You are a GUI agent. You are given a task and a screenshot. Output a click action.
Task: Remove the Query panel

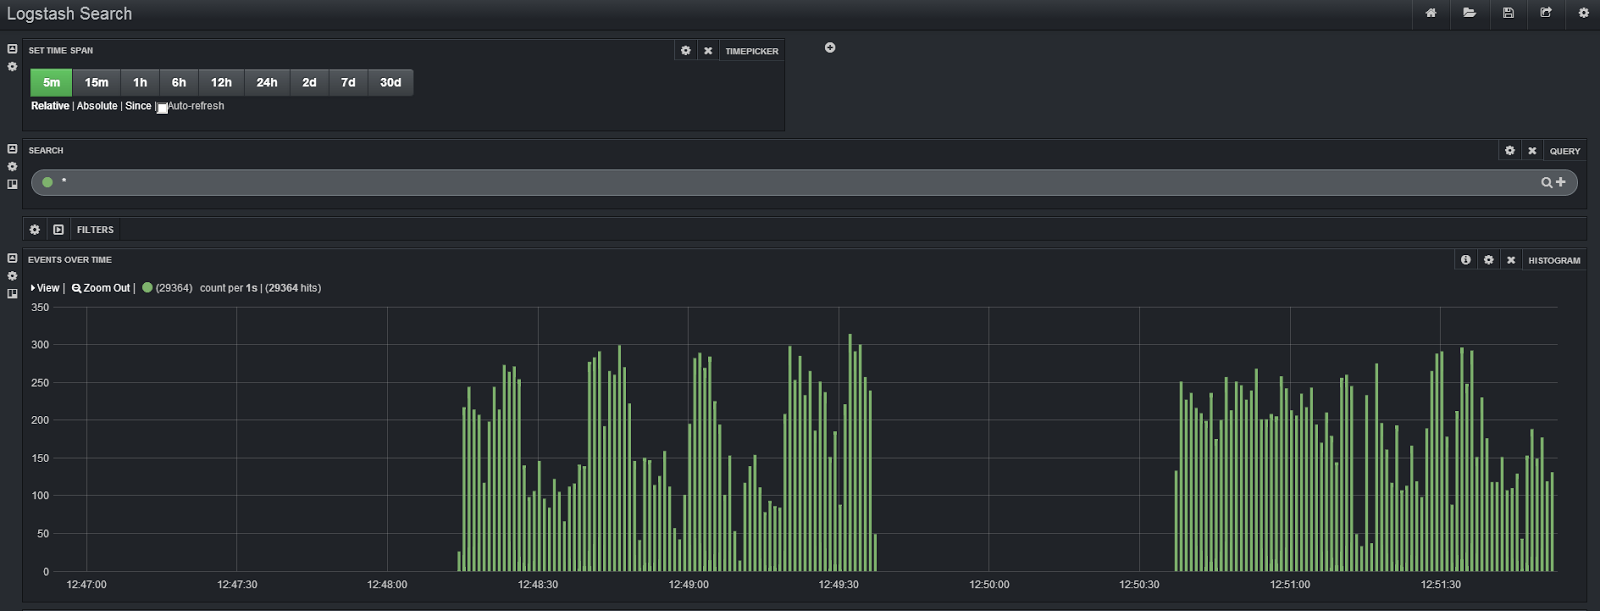pyautogui.click(x=1532, y=150)
